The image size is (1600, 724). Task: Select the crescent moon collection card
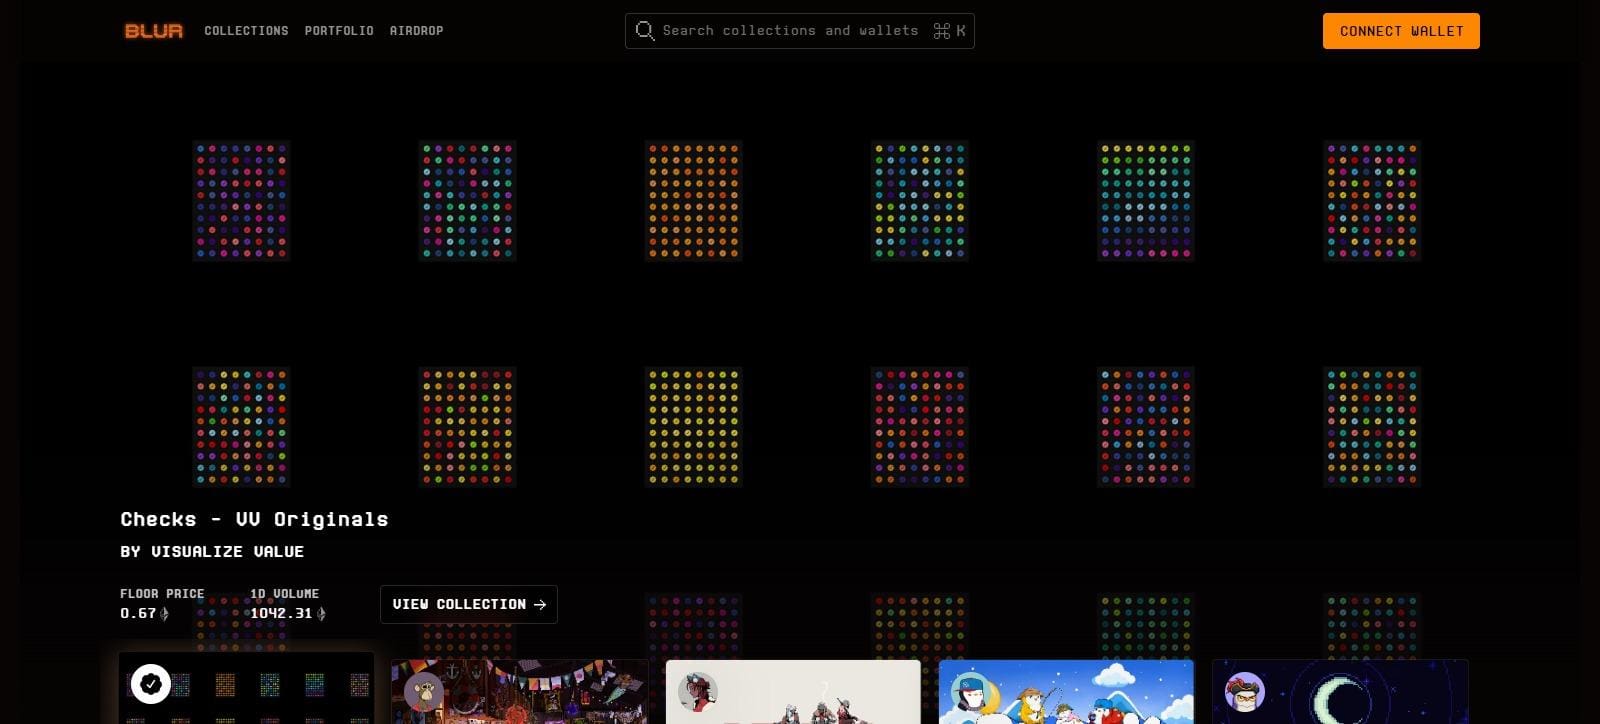(1340, 691)
